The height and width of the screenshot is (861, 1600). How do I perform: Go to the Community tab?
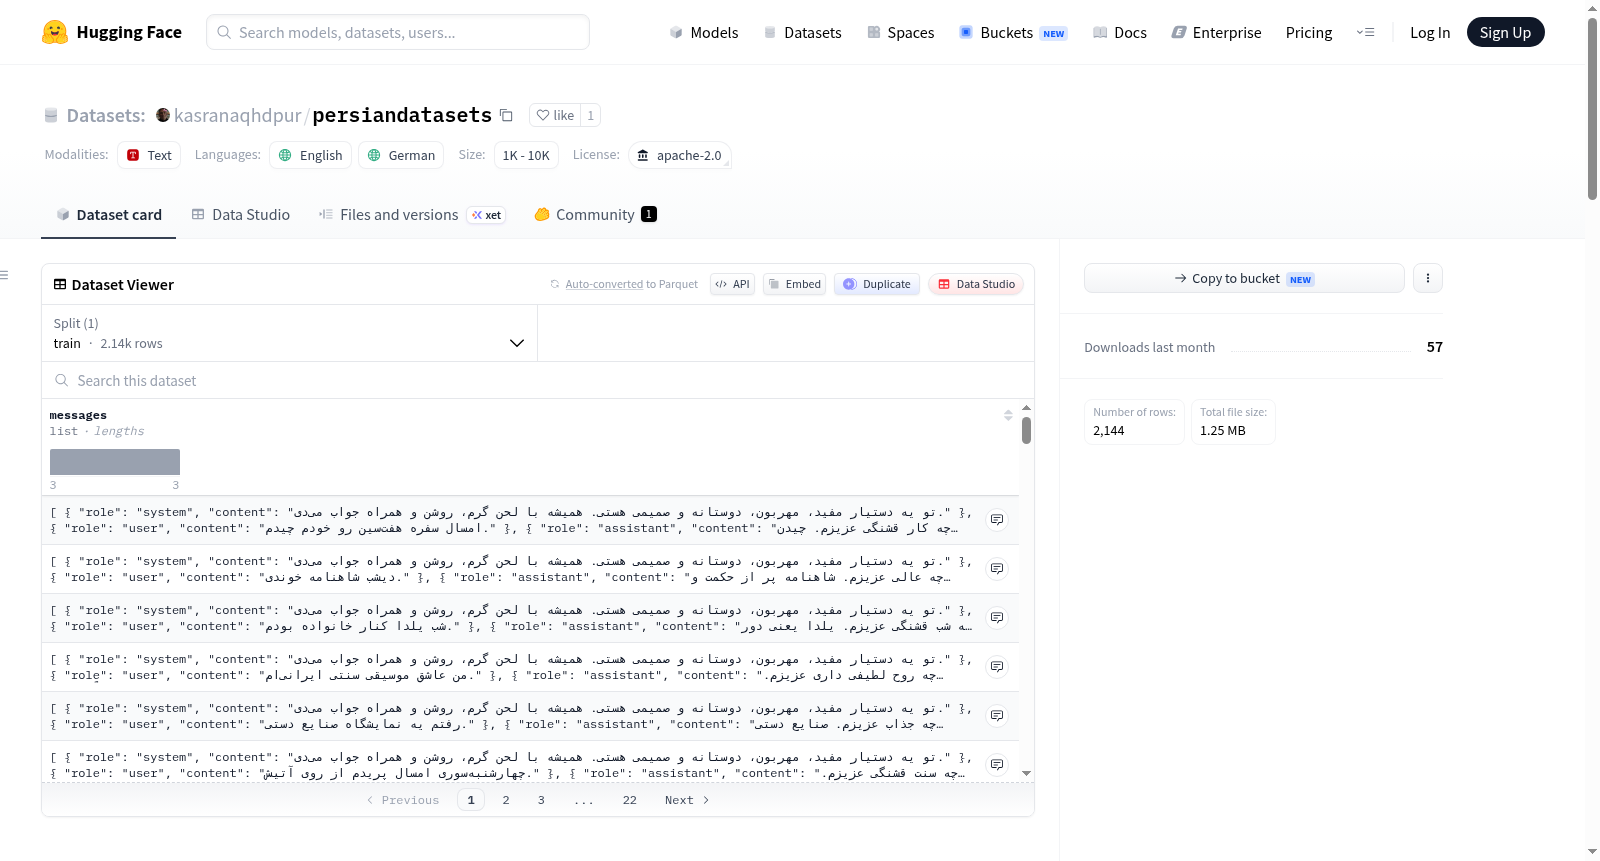click(595, 214)
